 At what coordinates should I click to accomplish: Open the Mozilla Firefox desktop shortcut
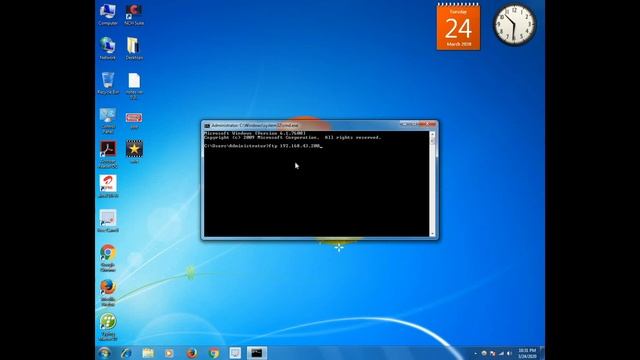(108, 292)
